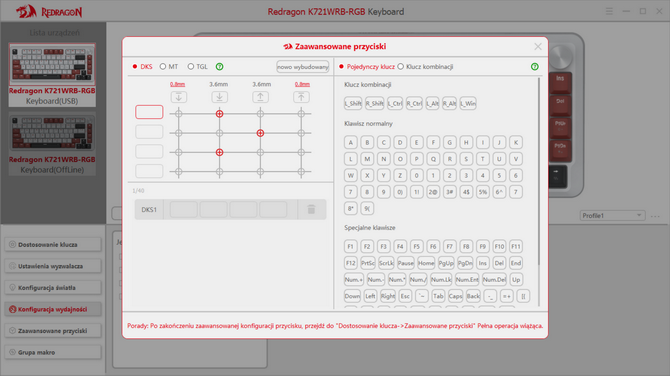Choose the 2@ key button
670x376 pixels.
point(433,192)
